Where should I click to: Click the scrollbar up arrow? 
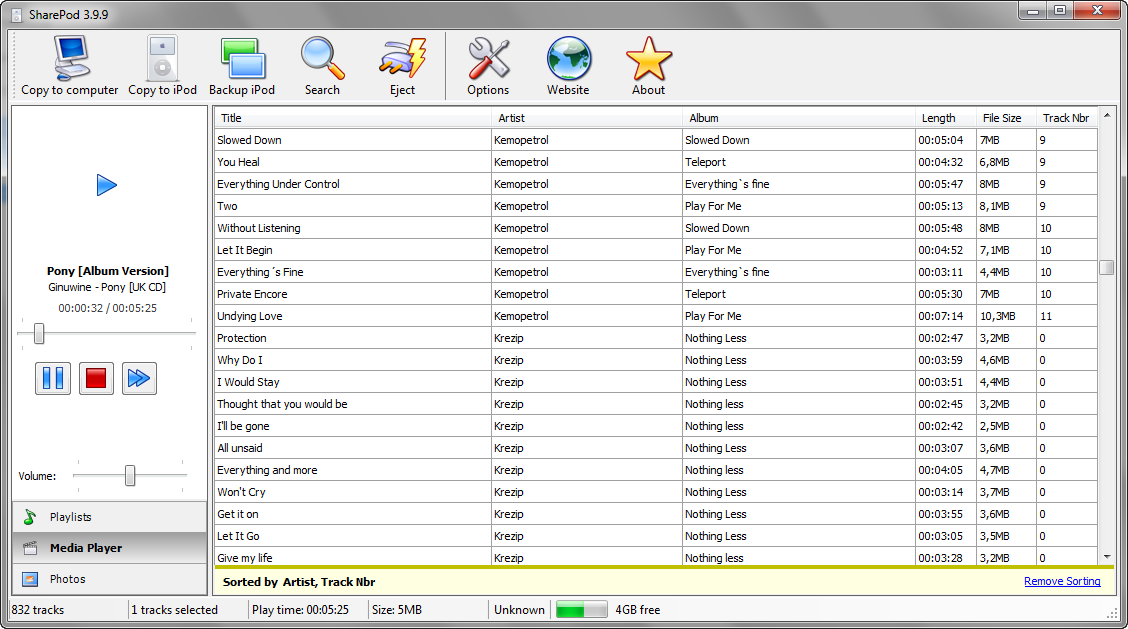coord(1106,115)
